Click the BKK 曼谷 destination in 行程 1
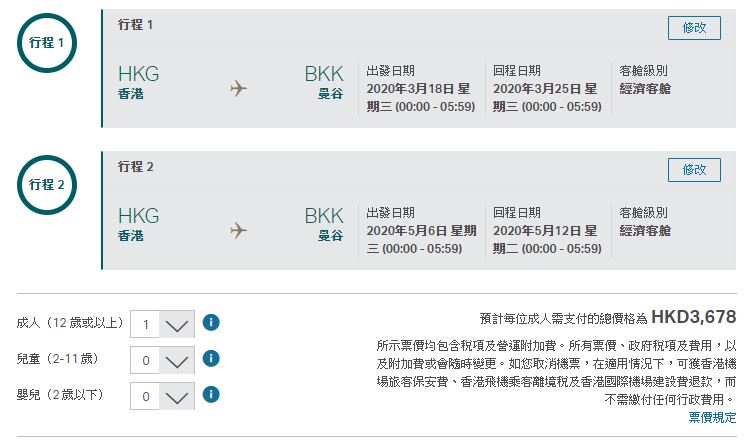This screenshot has height=445, width=755. tap(324, 82)
